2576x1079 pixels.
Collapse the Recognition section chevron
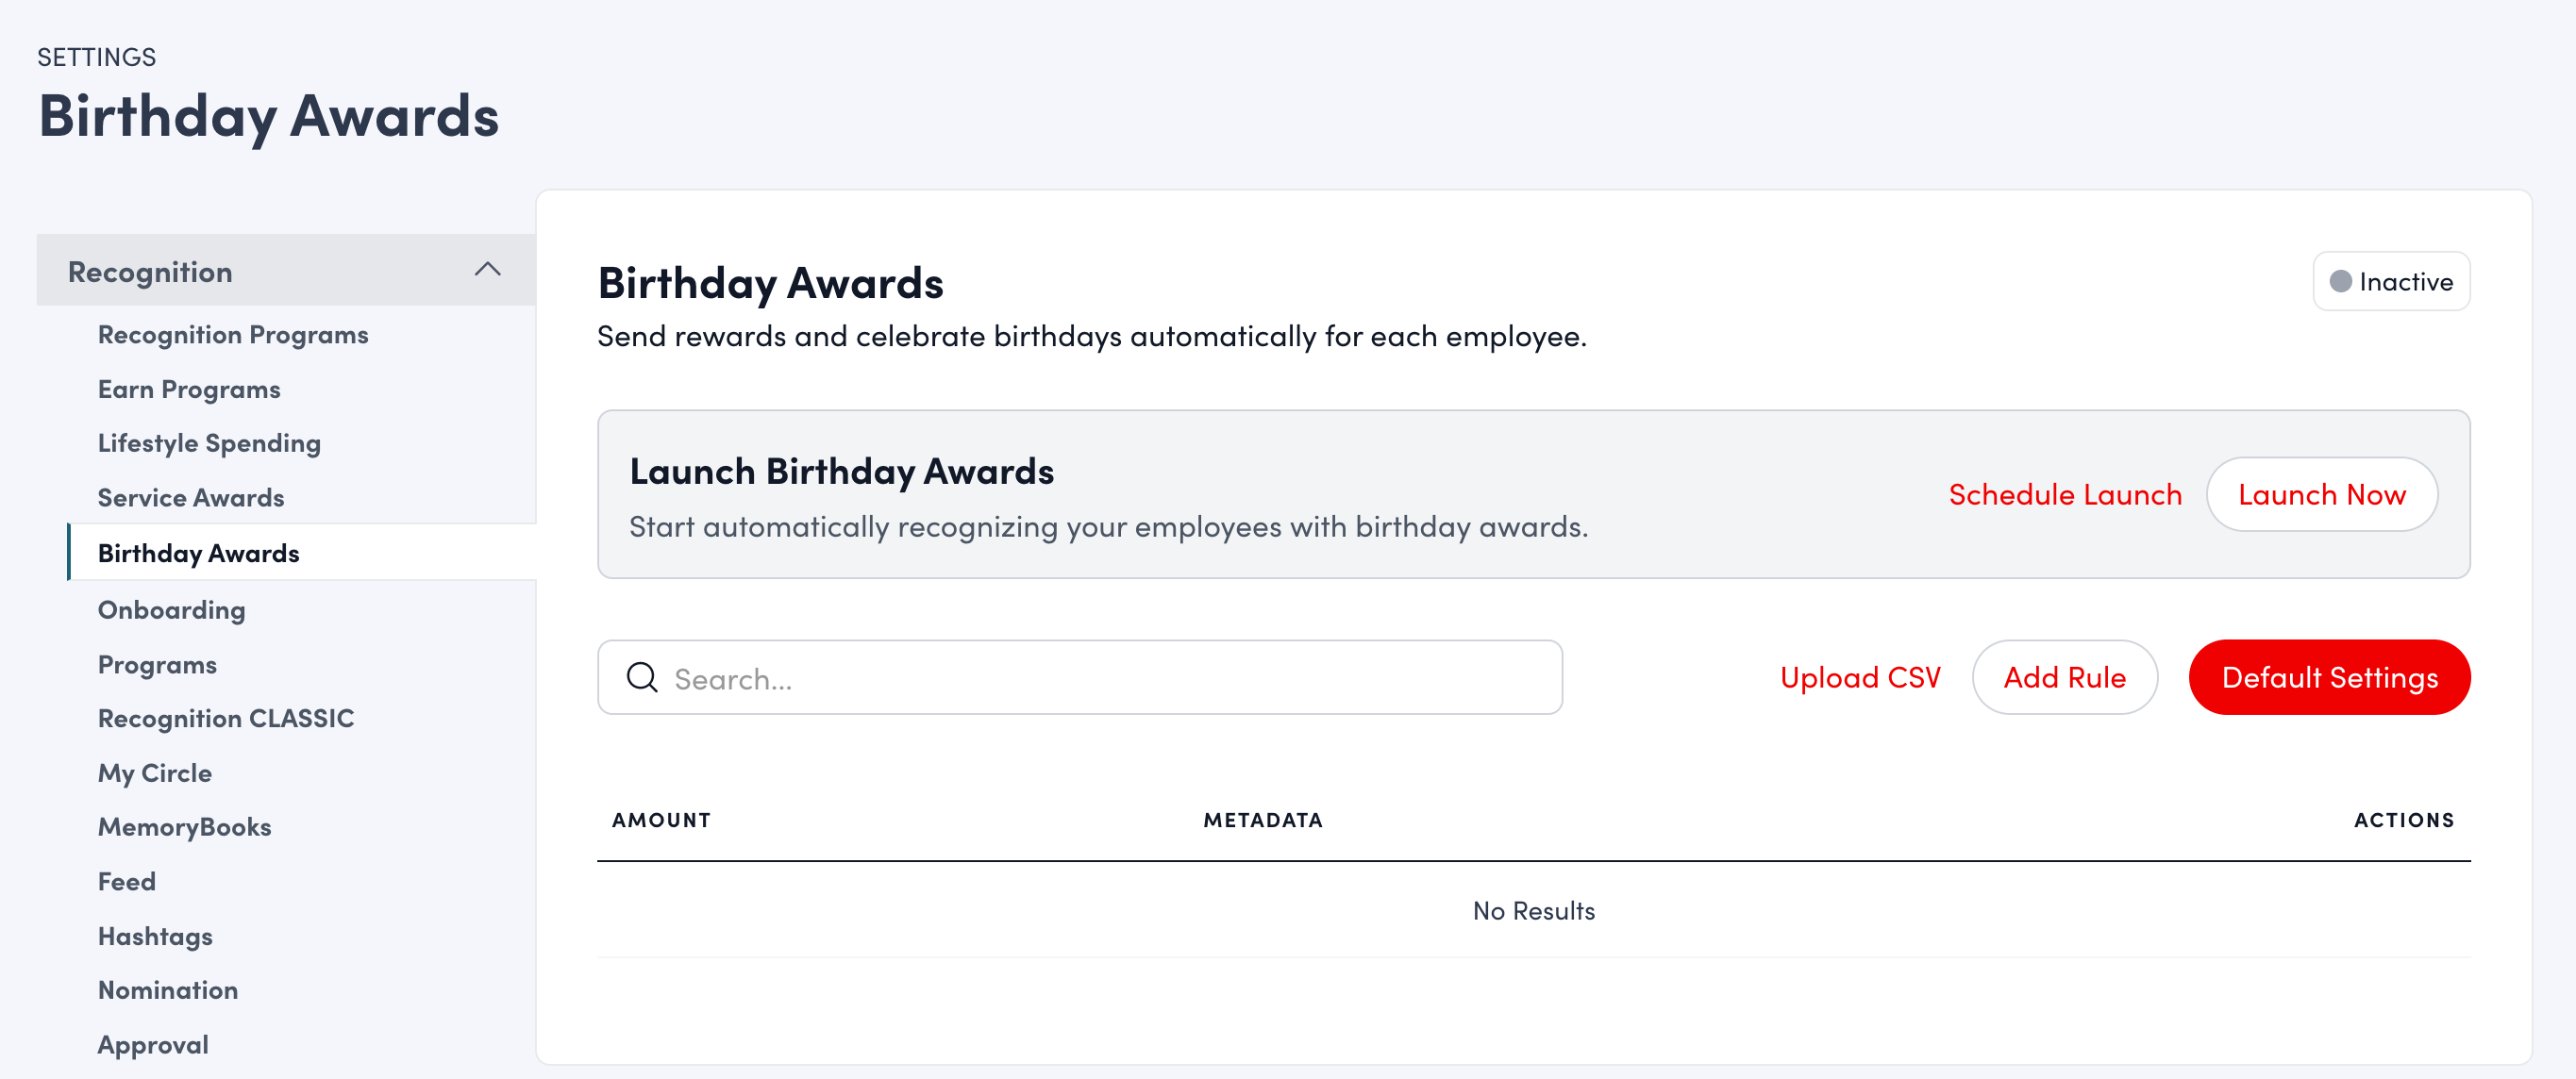[x=487, y=270]
